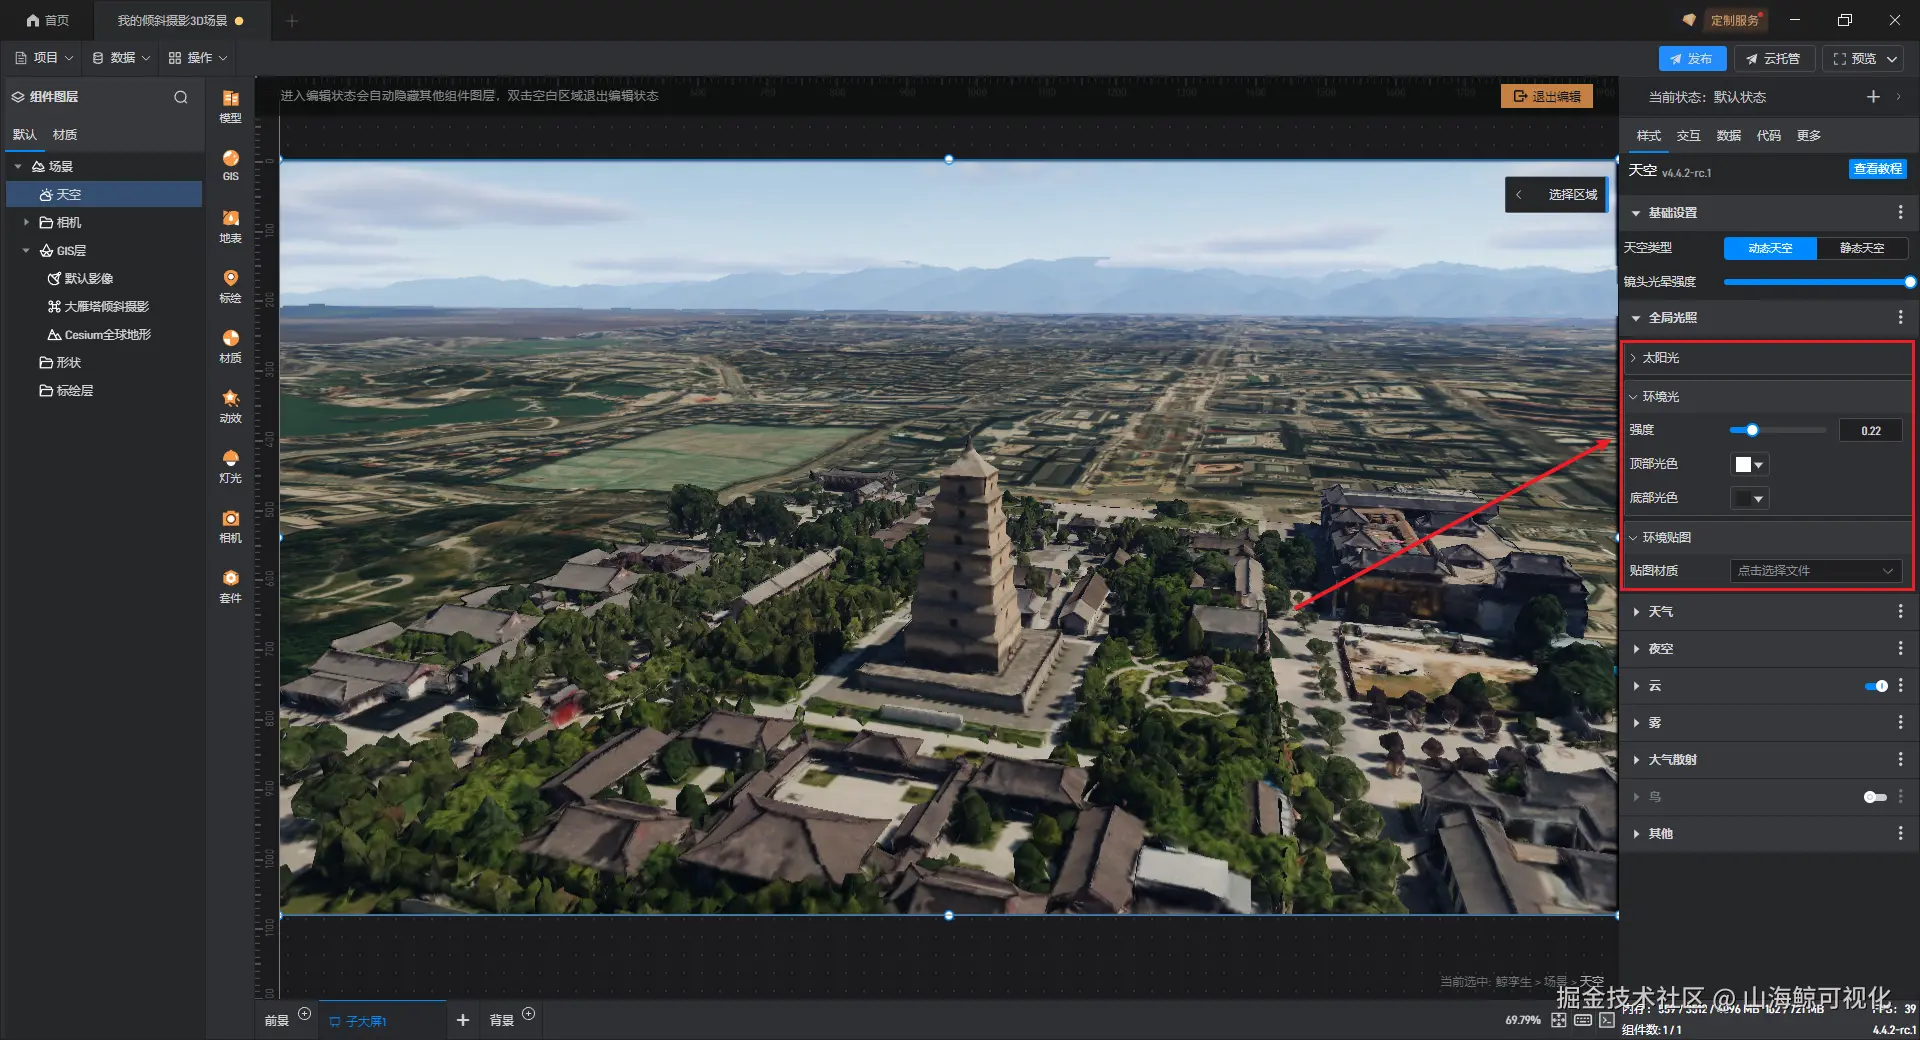
Task: Open the 天气 section options menu
Action: (x=1900, y=611)
